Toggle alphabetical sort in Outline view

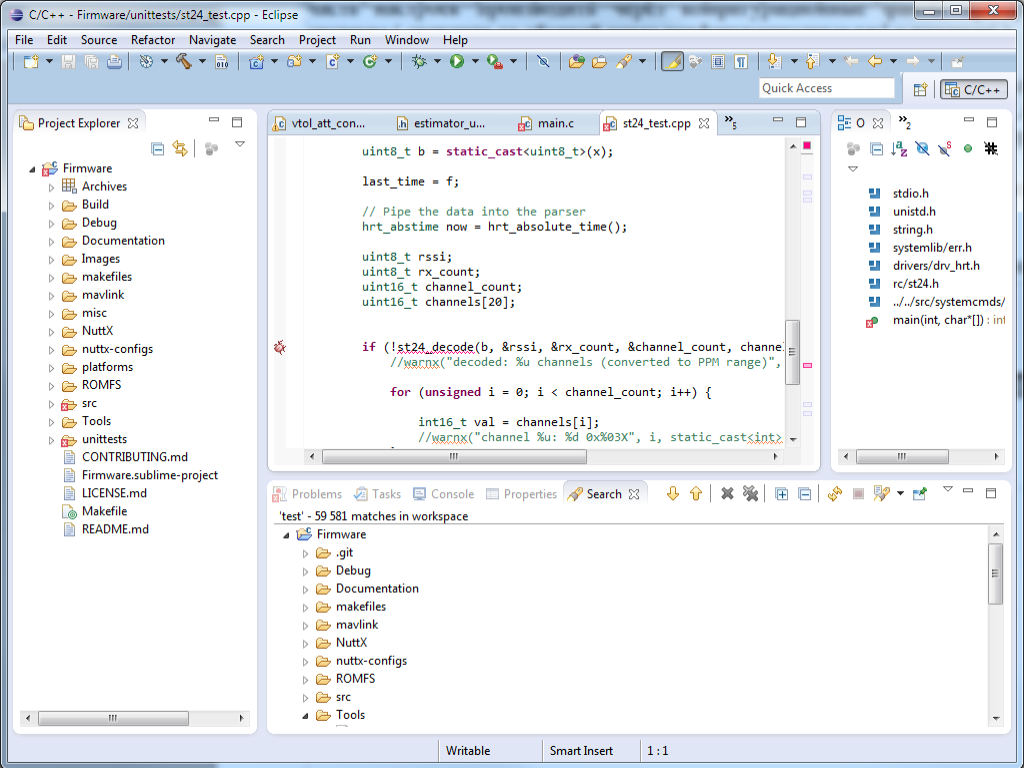899,149
